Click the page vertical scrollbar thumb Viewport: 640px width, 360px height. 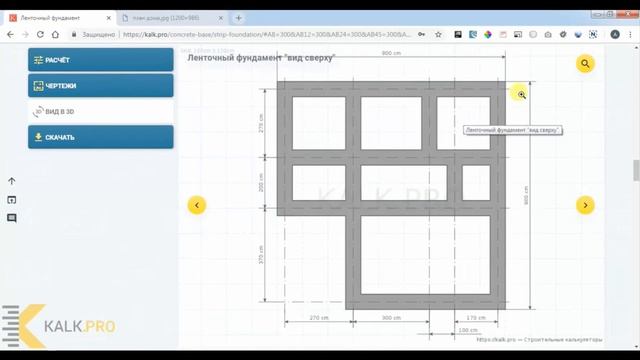(x=636, y=170)
